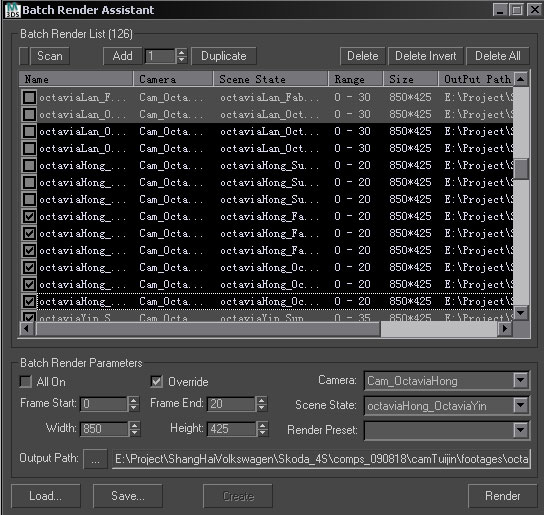This screenshot has height=515, width=544.
Task: Open the Render Preset dropdown
Action: coord(521,431)
